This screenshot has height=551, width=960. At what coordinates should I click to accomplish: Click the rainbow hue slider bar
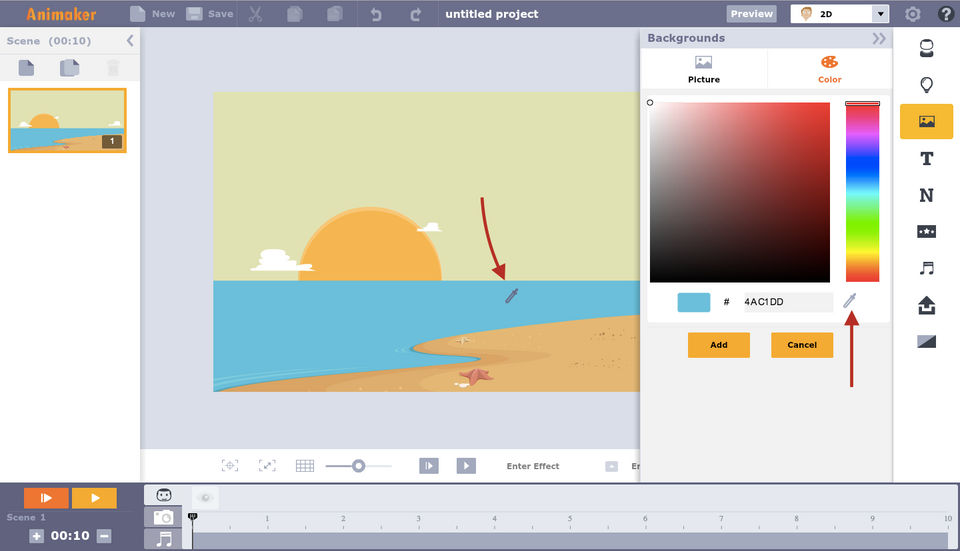tap(862, 192)
